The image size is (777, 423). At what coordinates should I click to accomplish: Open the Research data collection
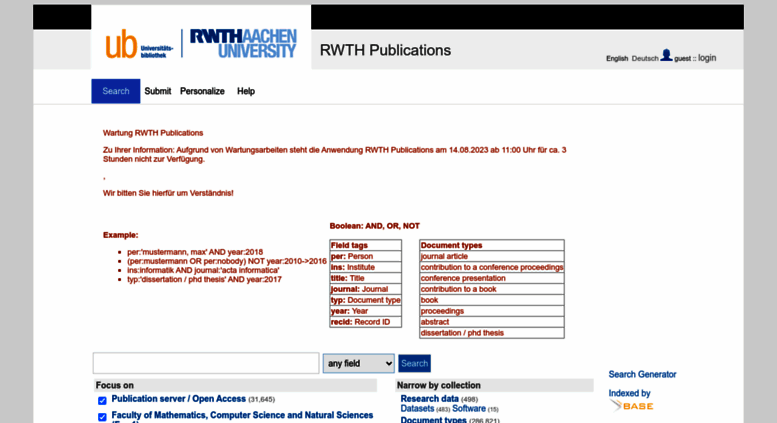pos(429,399)
